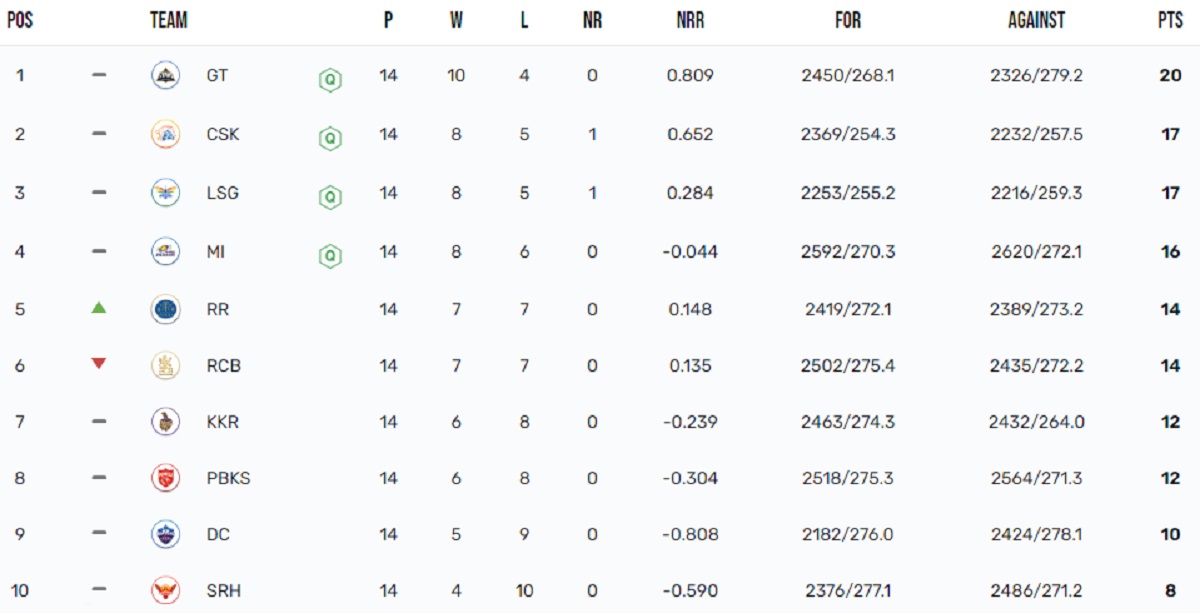The width and height of the screenshot is (1200, 613).
Task: Click the TEAM column header
Action: pos(169,20)
